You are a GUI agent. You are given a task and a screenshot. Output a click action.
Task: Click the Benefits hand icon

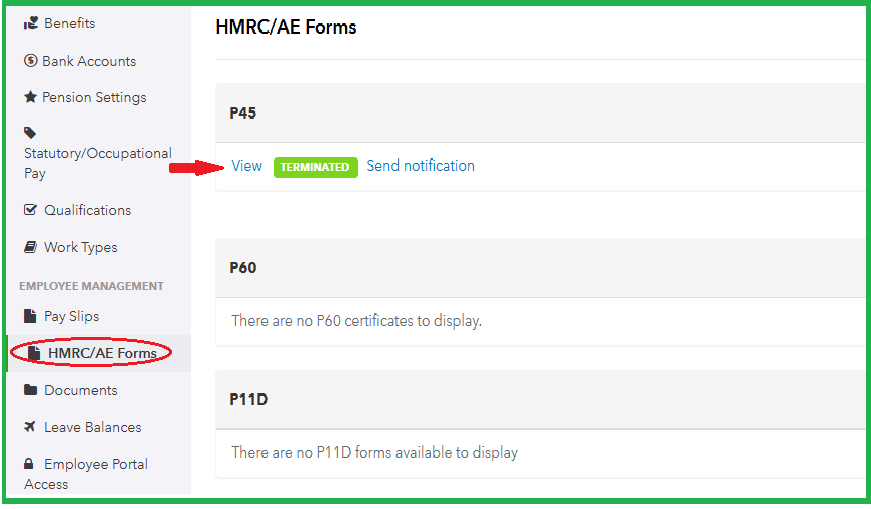[x=31, y=23]
